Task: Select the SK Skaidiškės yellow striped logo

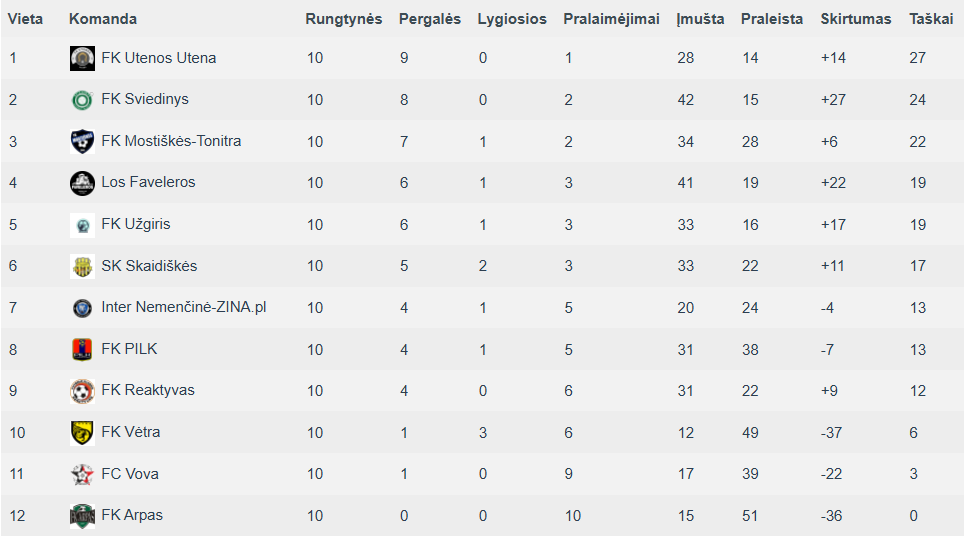Action: point(82,266)
